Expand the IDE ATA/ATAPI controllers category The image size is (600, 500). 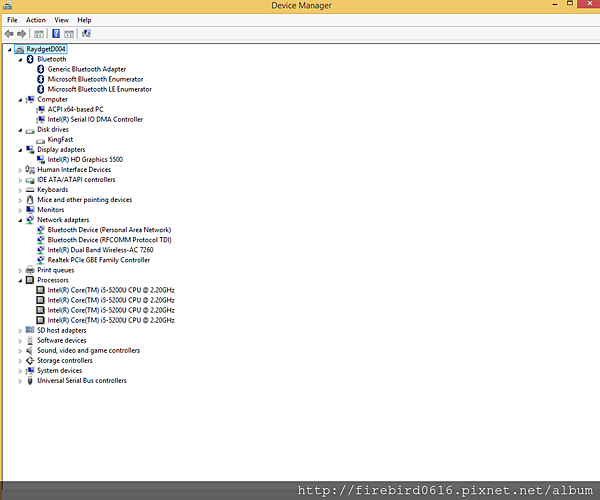coord(20,180)
